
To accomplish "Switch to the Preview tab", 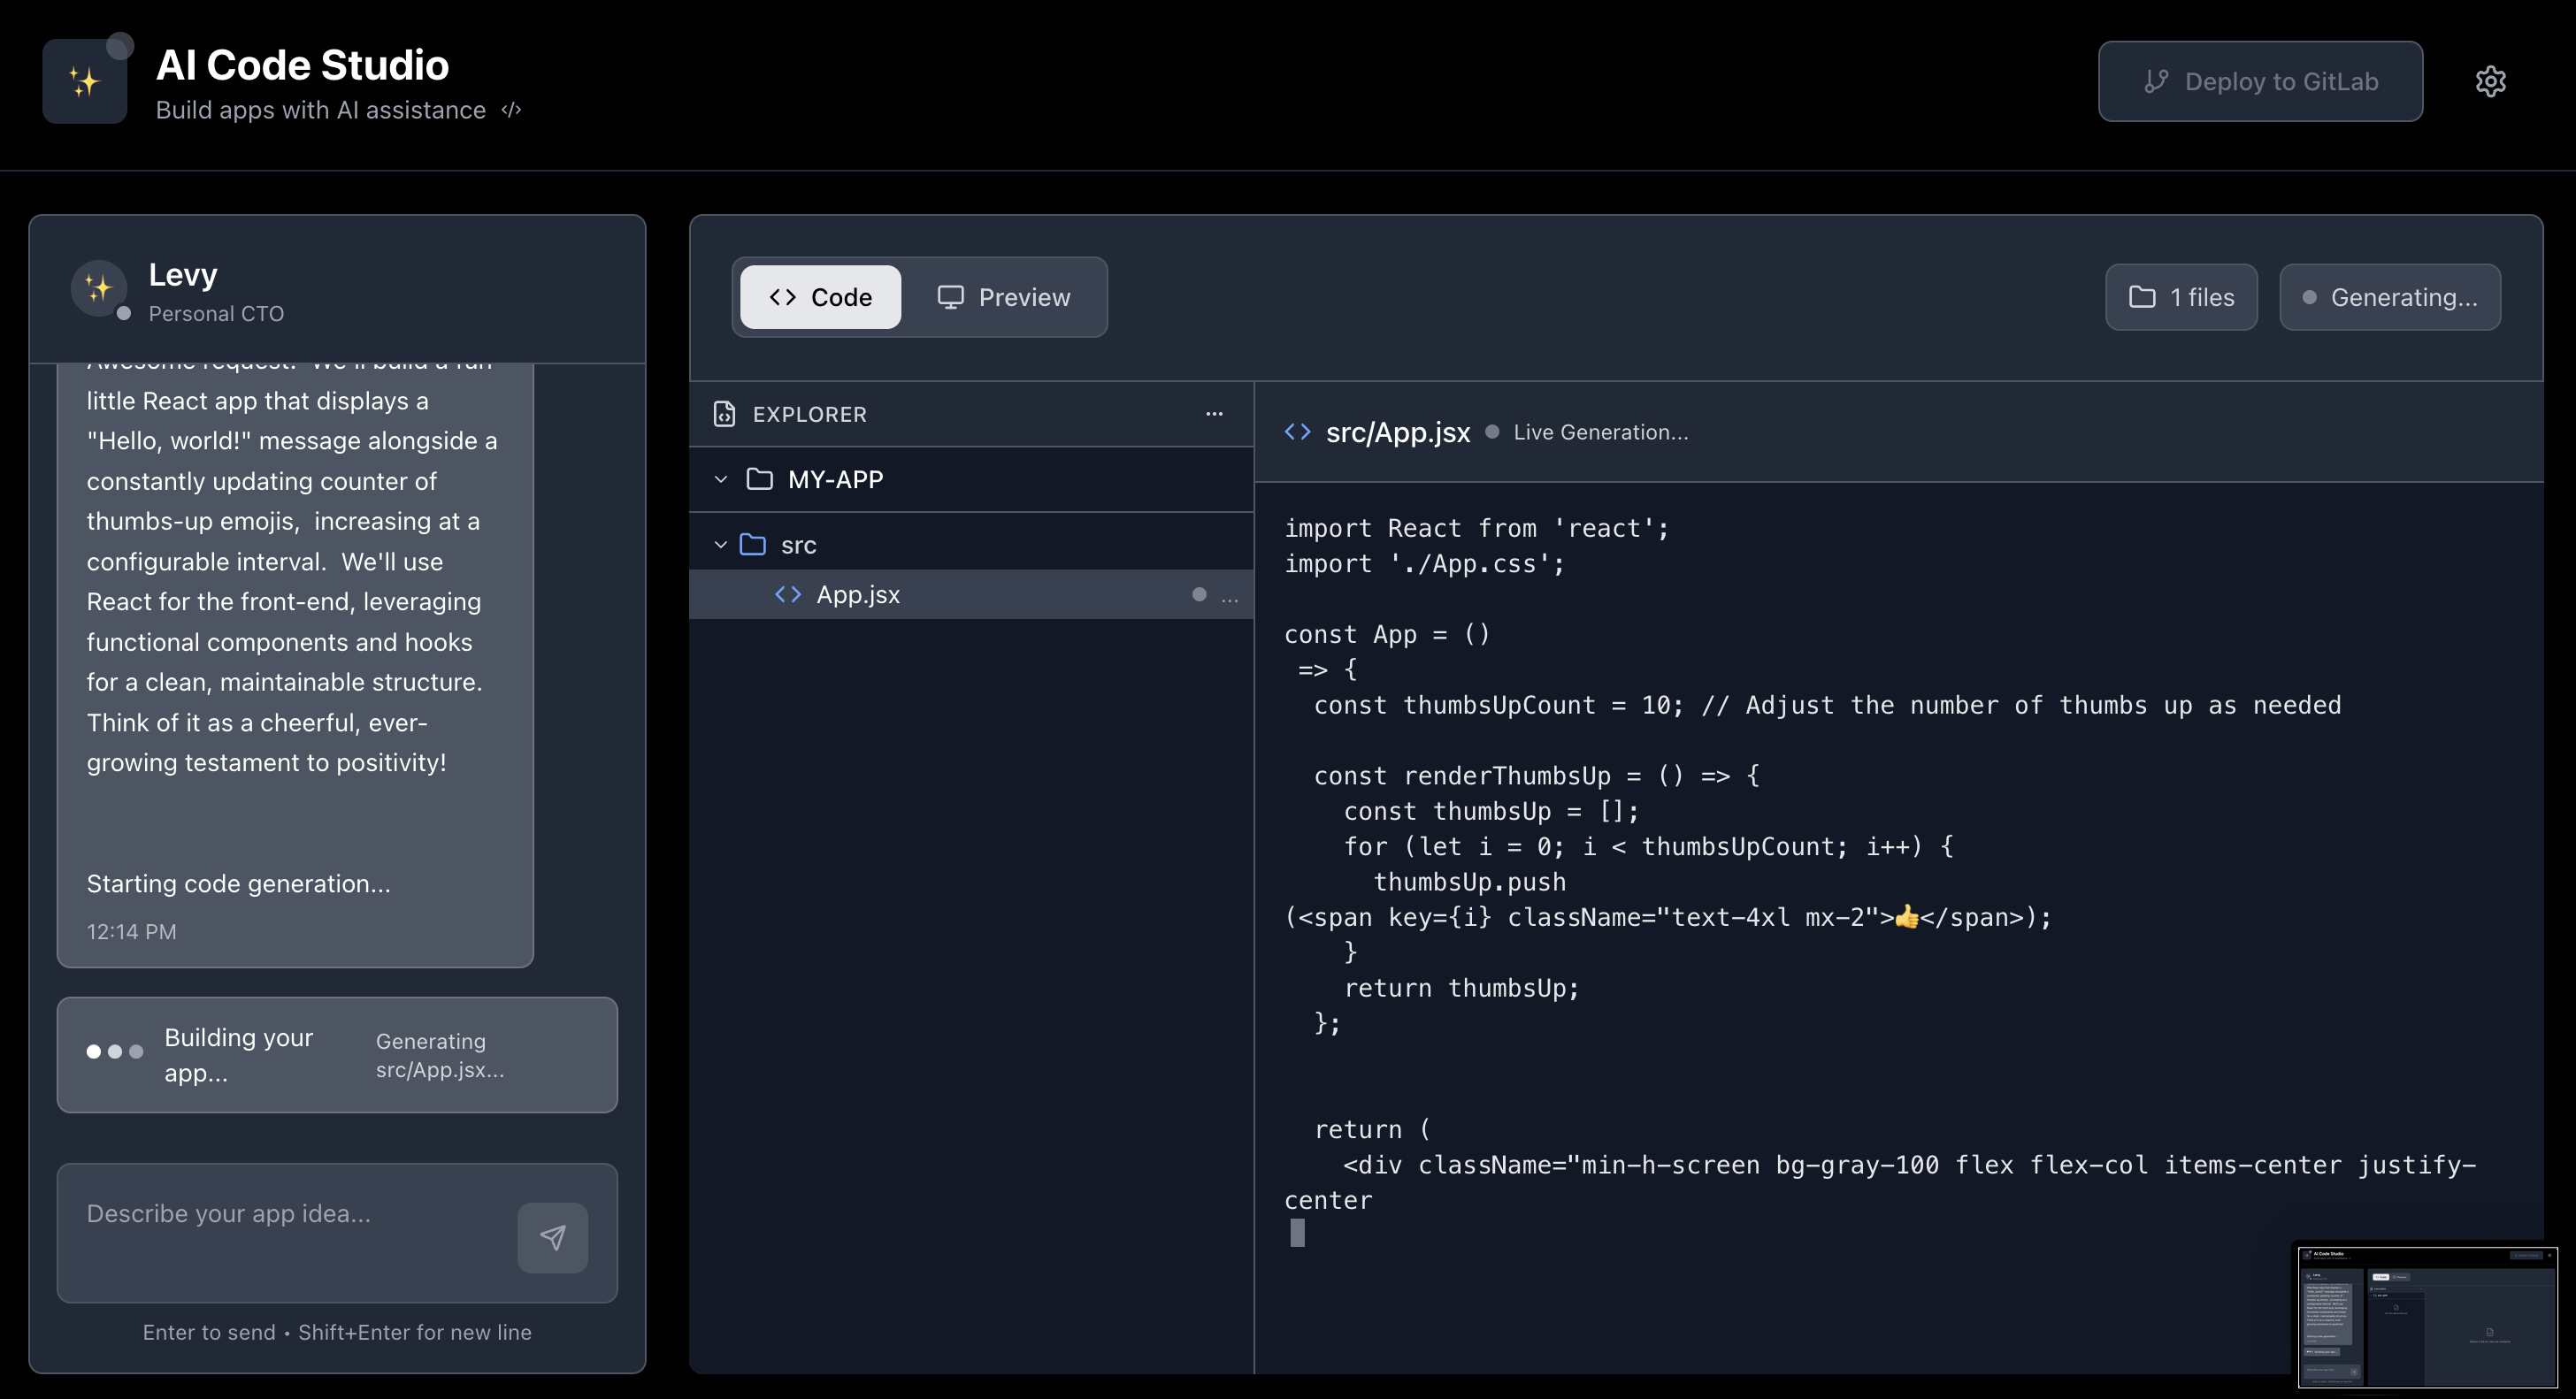I will pos(1004,297).
